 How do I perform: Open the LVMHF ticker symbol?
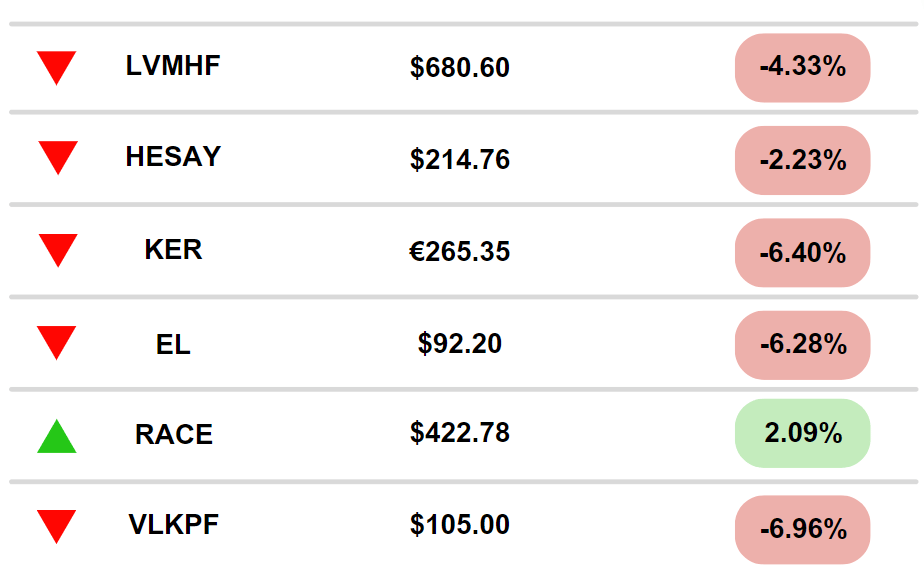[173, 66]
